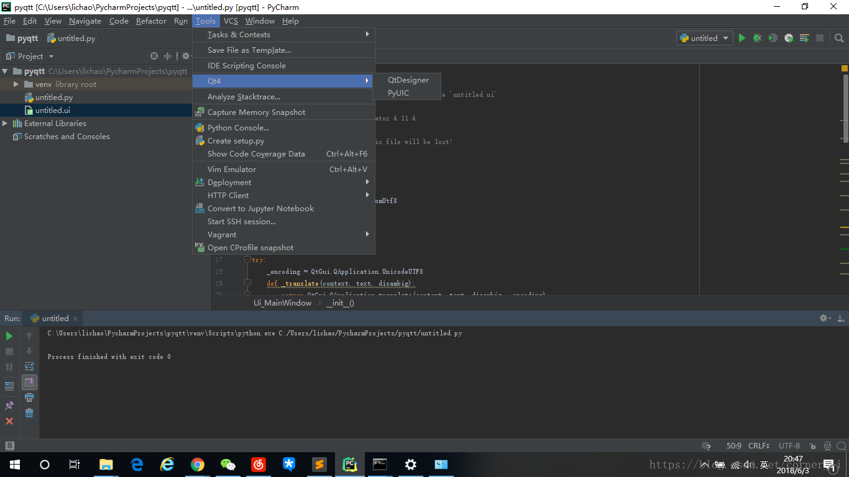Click the highlighted Qt4 menu entry

pos(284,81)
